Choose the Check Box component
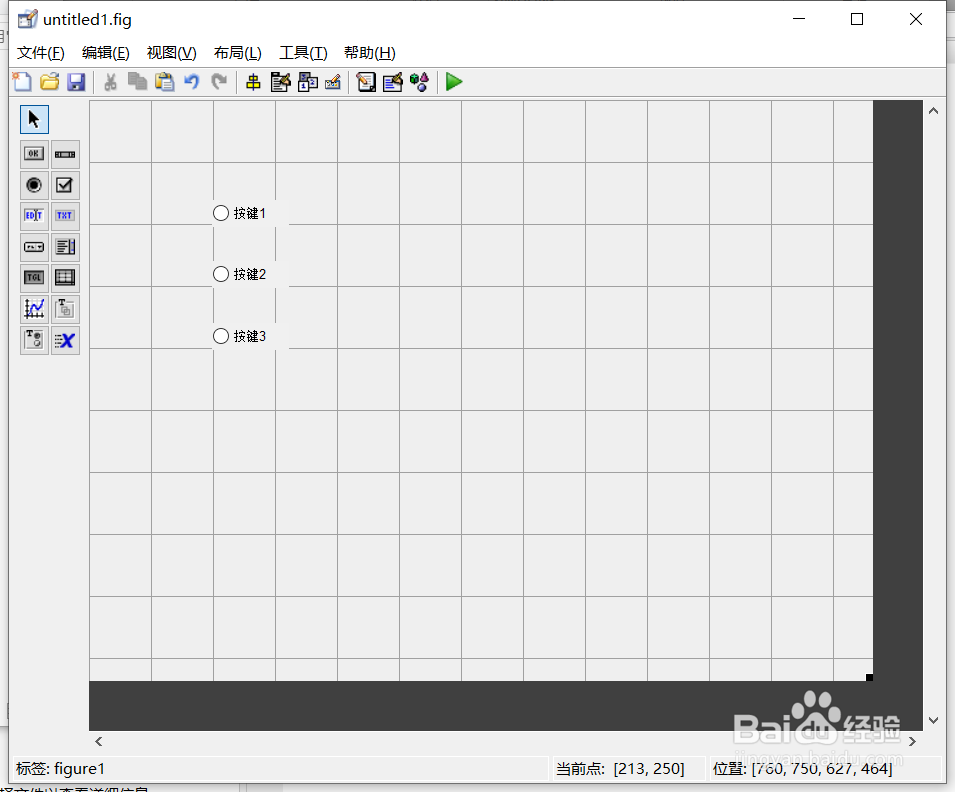Screen dimensions: 955x792 coord(65,185)
